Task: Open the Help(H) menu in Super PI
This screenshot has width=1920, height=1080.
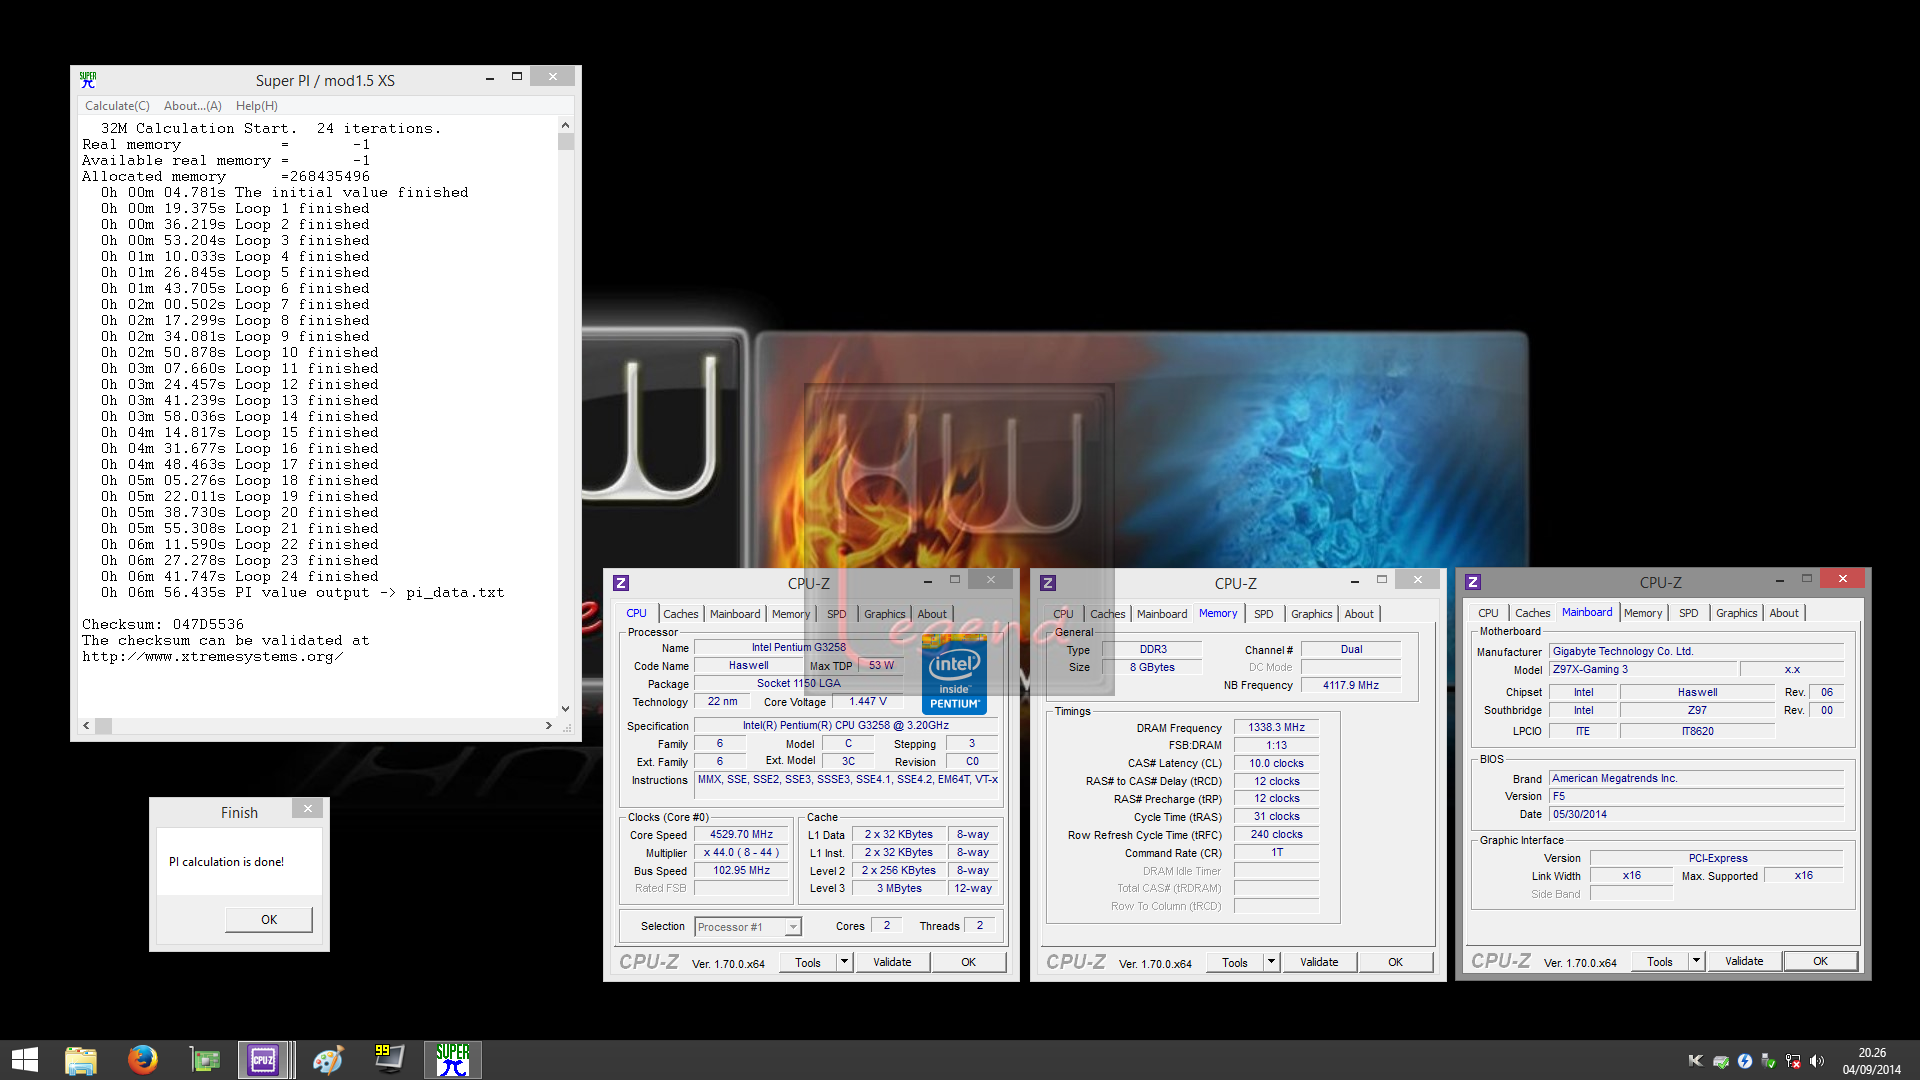Action: point(257,106)
